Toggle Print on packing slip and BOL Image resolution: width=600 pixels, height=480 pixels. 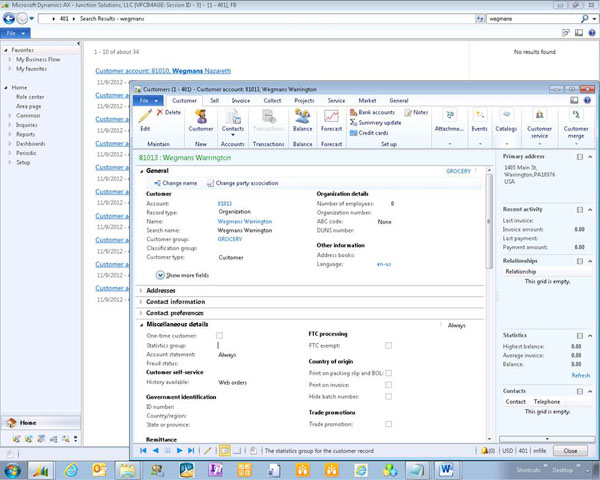coord(388,373)
